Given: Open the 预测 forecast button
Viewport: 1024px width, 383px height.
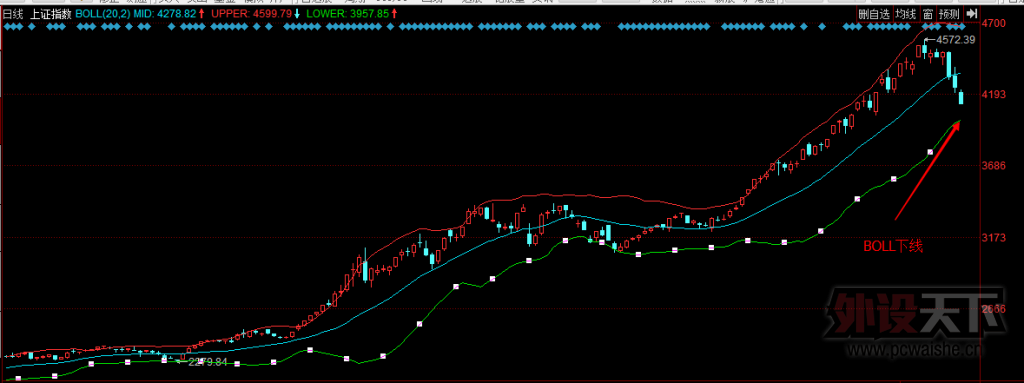Looking at the screenshot, I should click(x=949, y=14).
